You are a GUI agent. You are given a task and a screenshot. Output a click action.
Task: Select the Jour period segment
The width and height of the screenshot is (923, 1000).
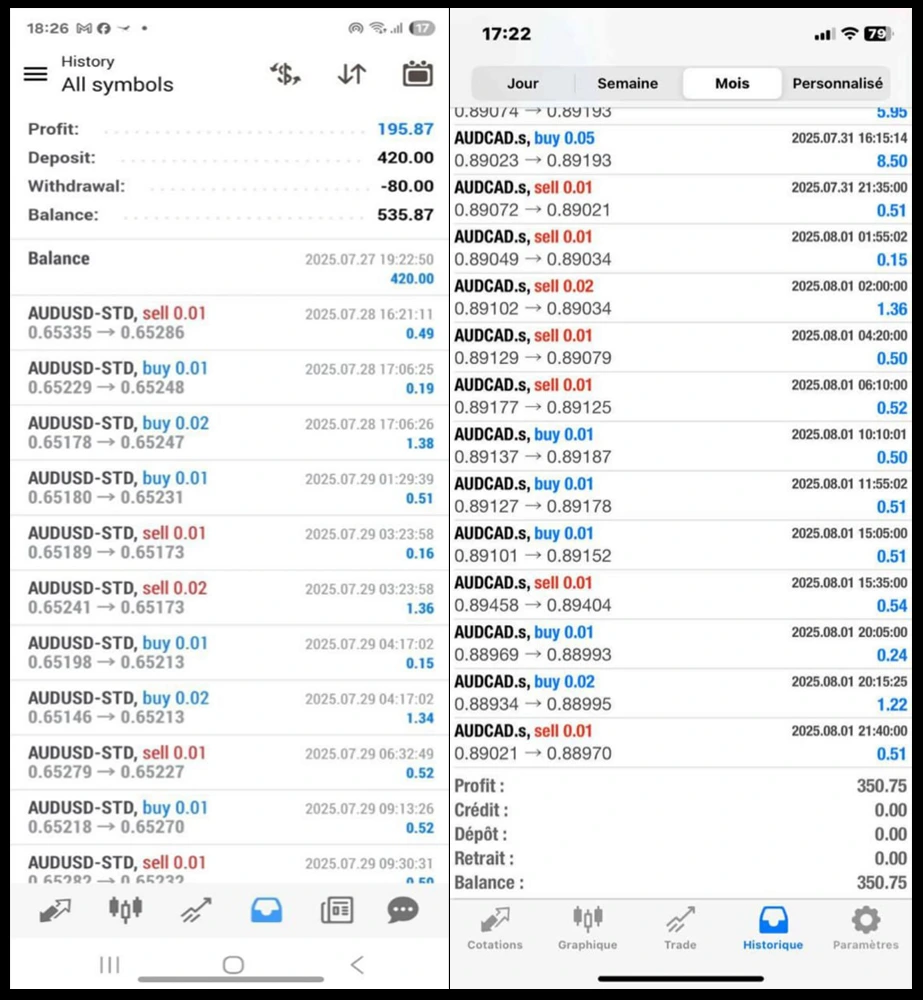(x=522, y=84)
